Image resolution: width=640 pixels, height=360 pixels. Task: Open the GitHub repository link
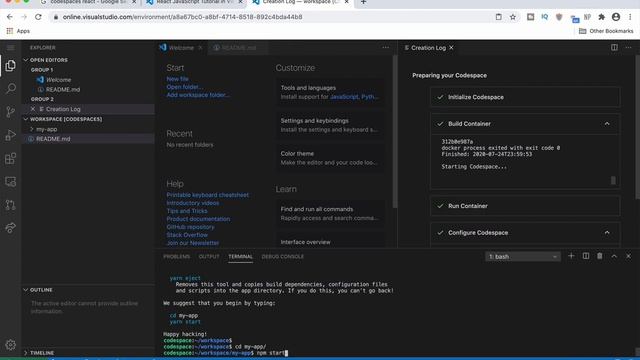pos(190,227)
